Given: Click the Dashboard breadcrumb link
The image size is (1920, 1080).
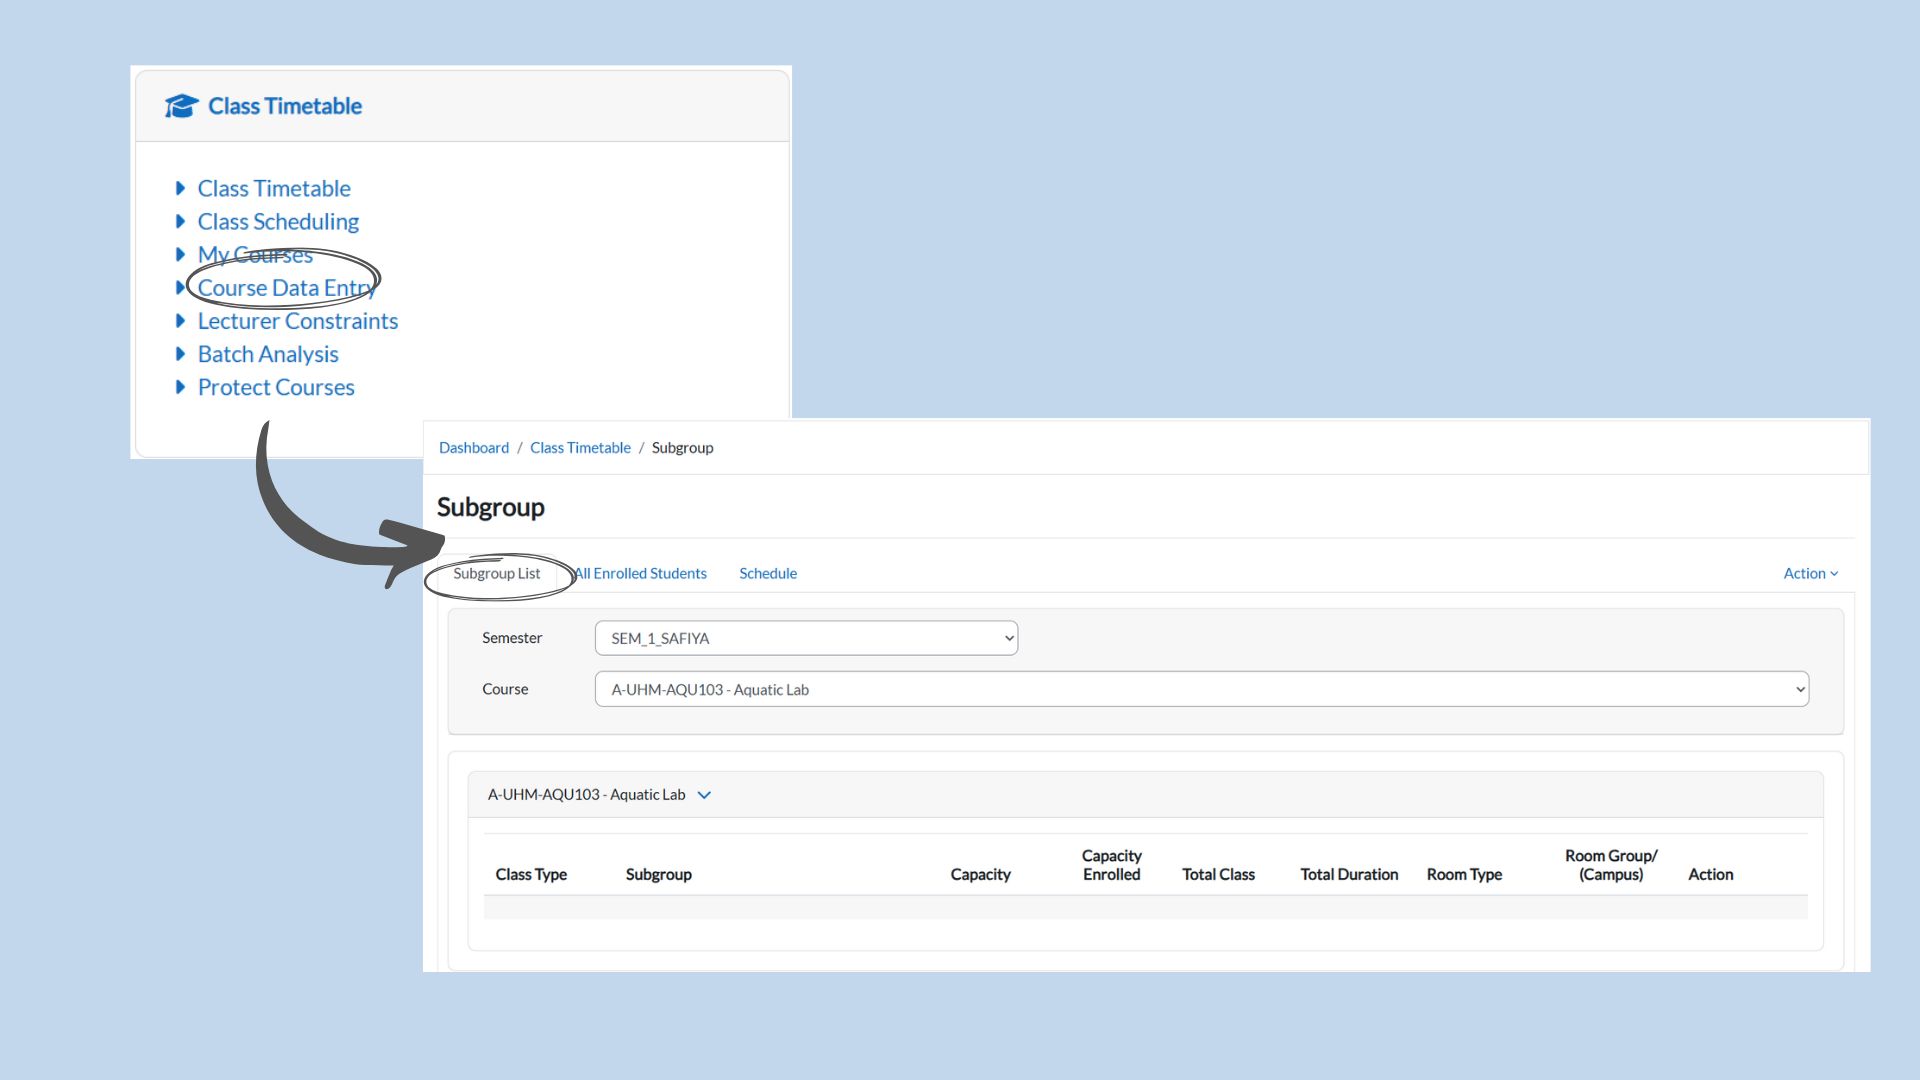Looking at the screenshot, I should [474, 448].
